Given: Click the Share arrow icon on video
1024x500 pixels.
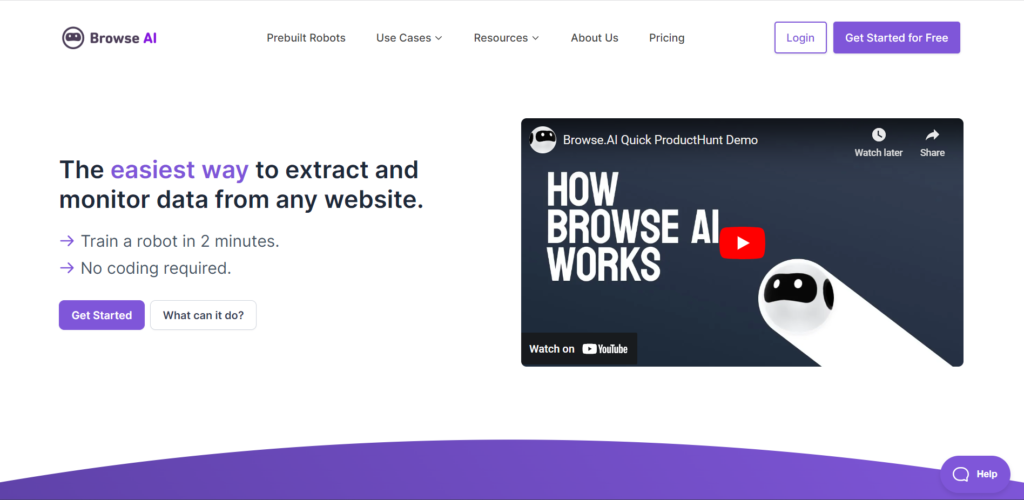Looking at the screenshot, I should tap(932, 135).
